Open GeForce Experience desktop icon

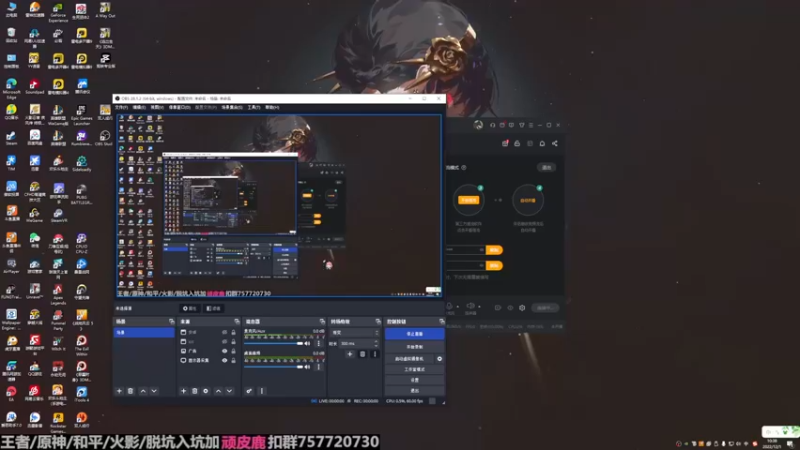[x=58, y=12]
